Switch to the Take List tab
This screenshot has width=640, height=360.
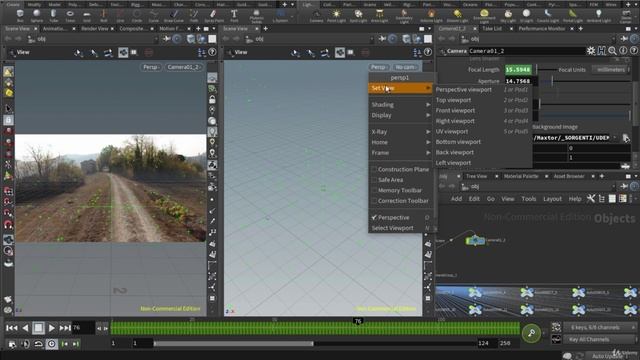click(x=492, y=29)
